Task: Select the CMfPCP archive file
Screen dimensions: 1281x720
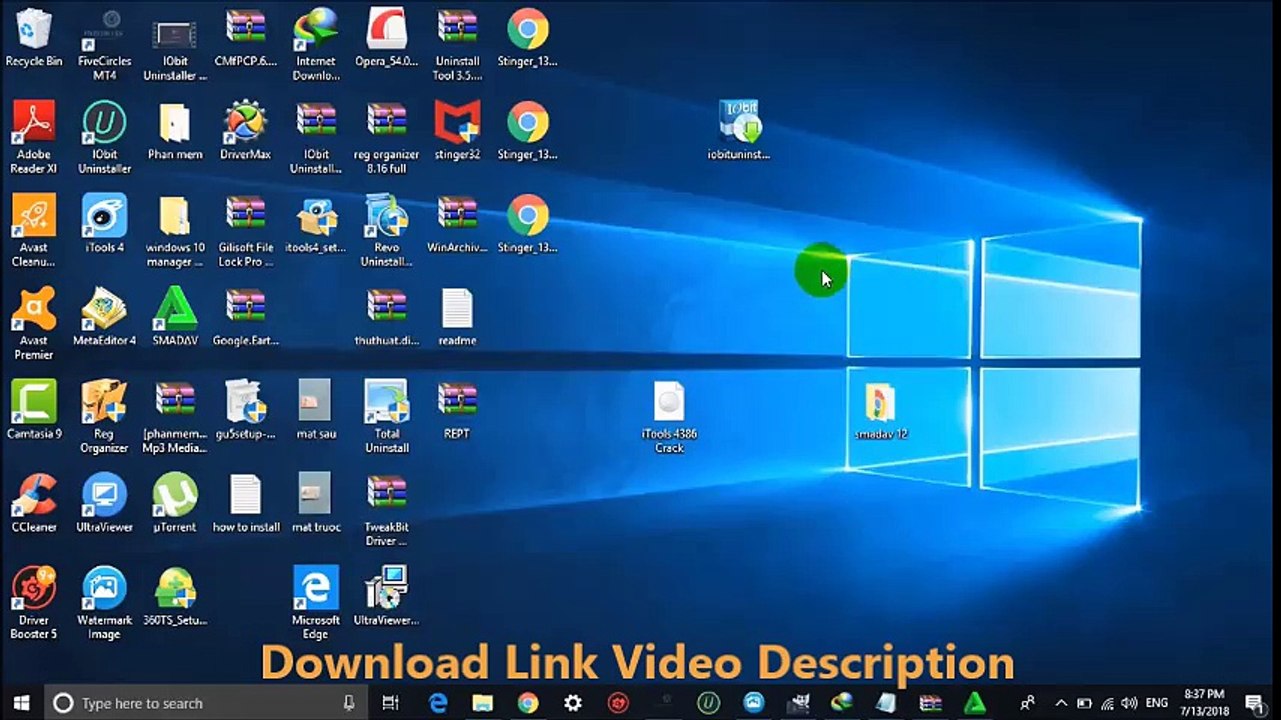Action: click(245, 38)
